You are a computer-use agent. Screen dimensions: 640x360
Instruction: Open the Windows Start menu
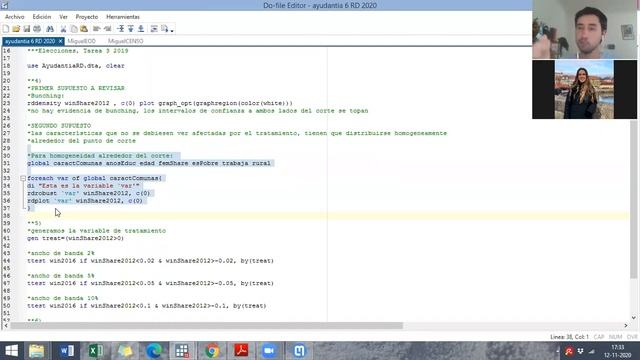click(11, 351)
